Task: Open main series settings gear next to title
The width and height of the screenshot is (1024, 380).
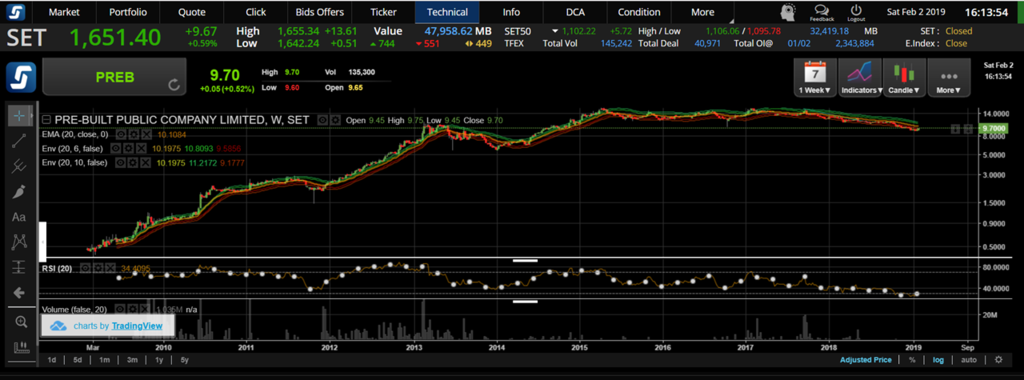Action: tap(335, 120)
